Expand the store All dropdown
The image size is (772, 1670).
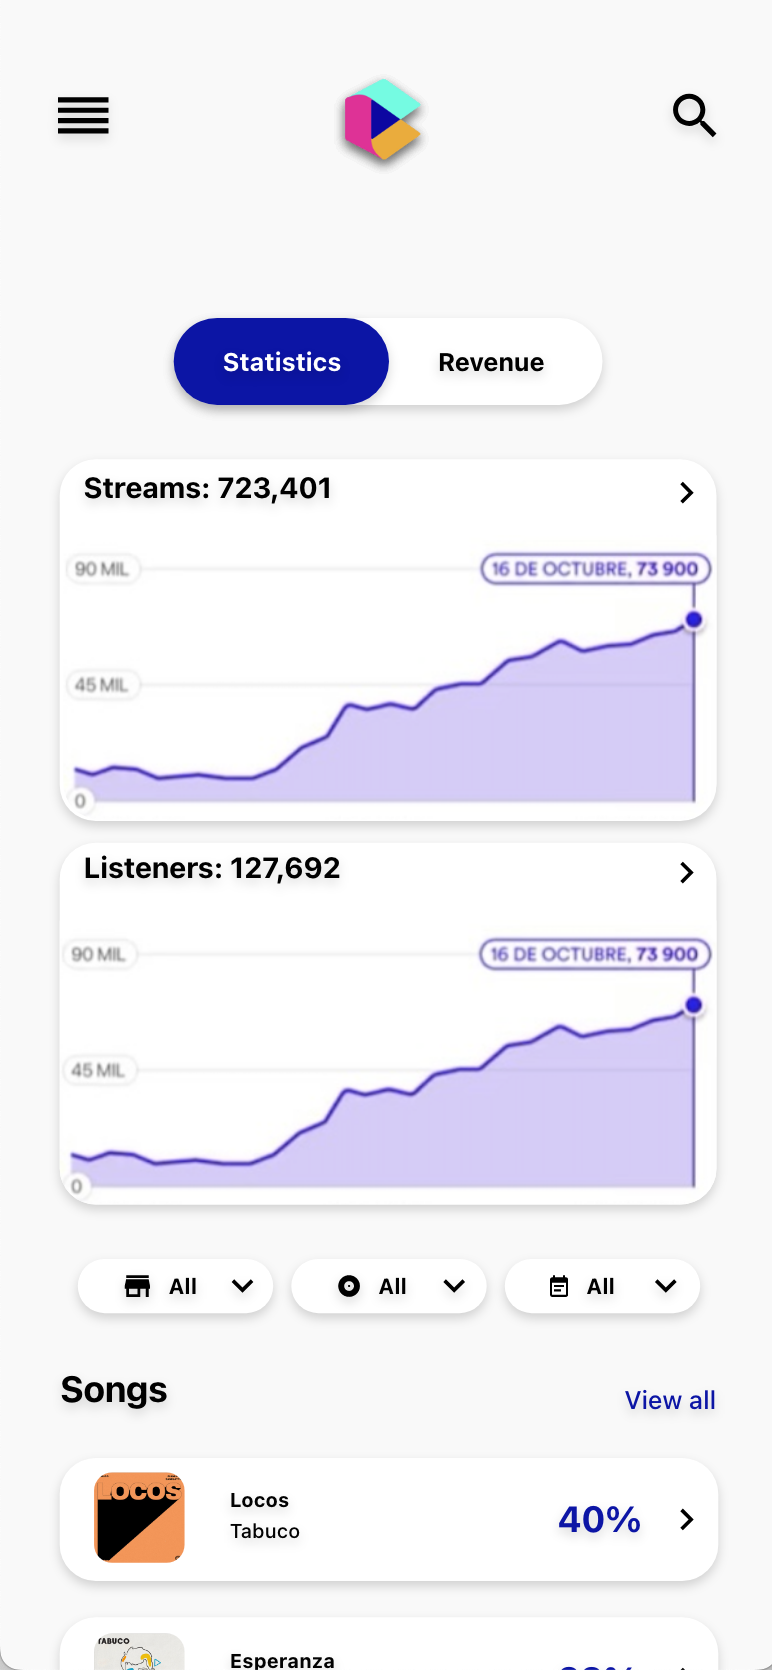pyautogui.click(x=242, y=1286)
